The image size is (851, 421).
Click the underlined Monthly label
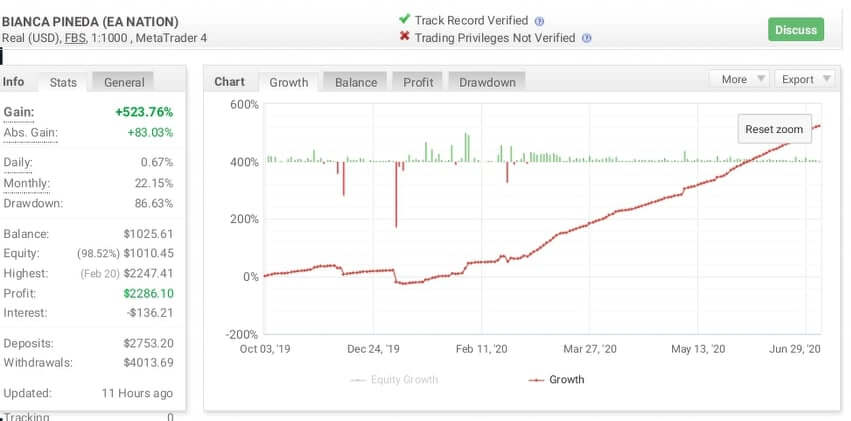click(x=27, y=183)
